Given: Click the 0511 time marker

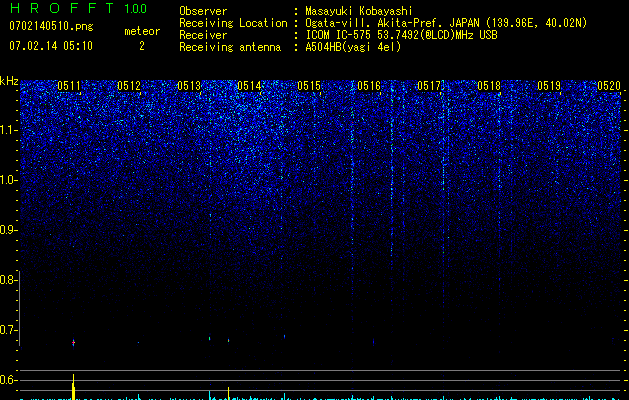Looking at the screenshot, I should coord(69,86).
